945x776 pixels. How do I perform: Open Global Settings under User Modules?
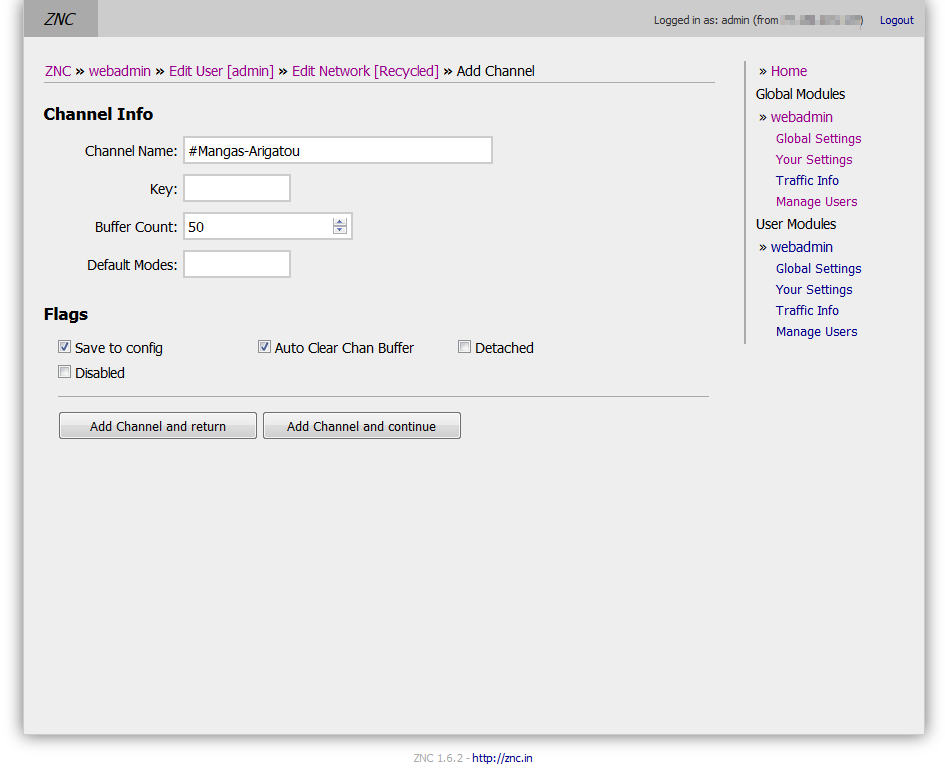click(818, 268)
